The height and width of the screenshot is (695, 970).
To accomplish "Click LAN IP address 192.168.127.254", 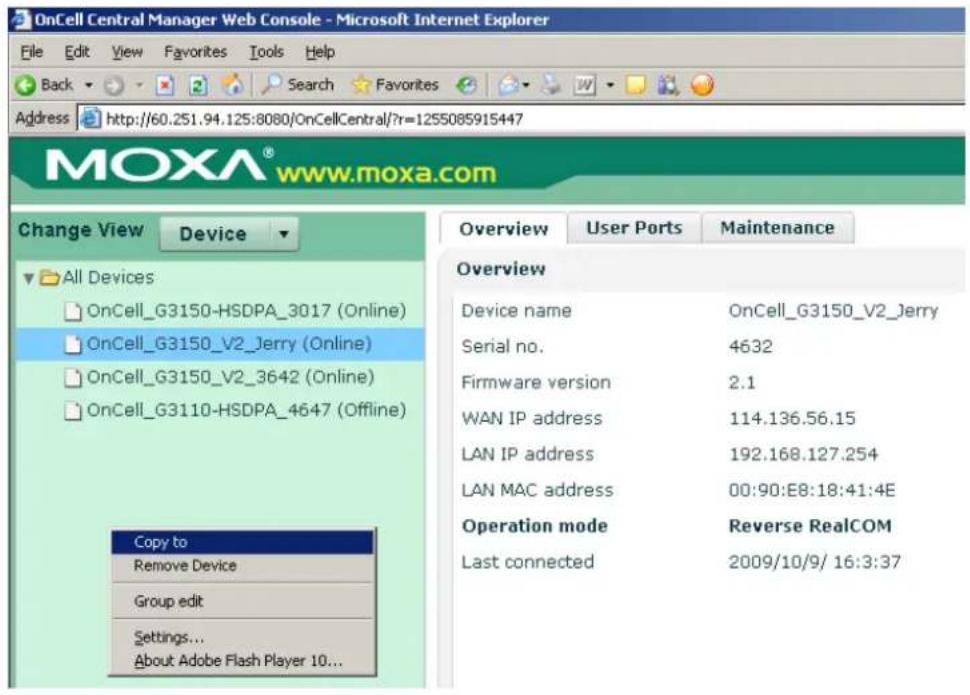I will [x=803, y=454].
